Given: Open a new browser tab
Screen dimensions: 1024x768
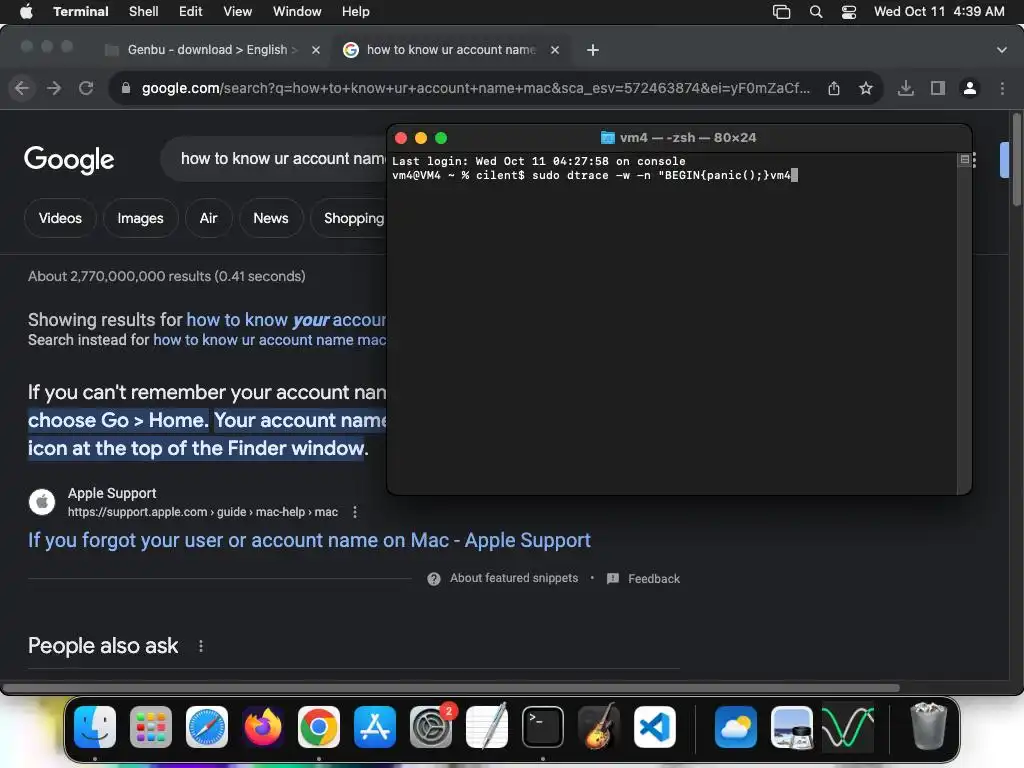Looking at the screenshot, I should pos(592,50).
